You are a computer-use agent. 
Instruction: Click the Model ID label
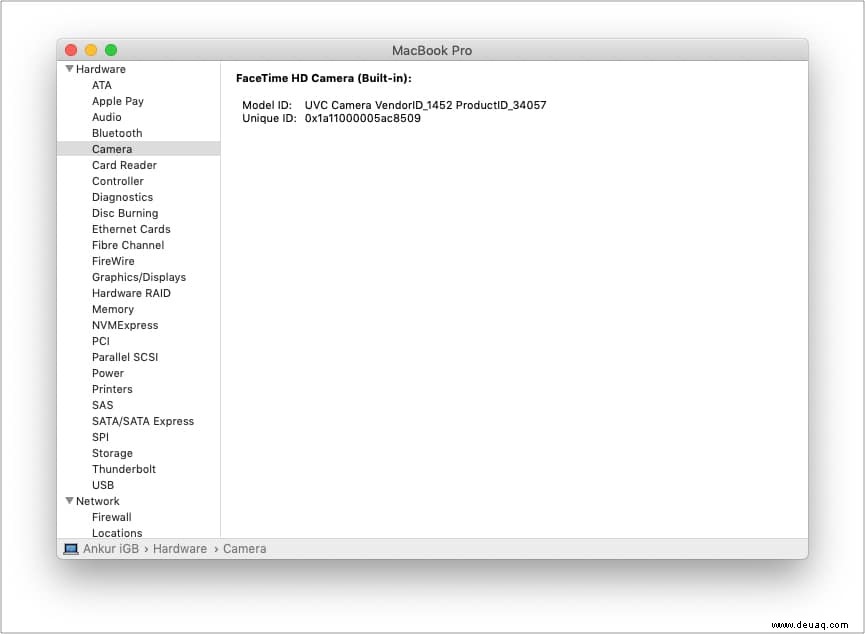coord(267,105)
